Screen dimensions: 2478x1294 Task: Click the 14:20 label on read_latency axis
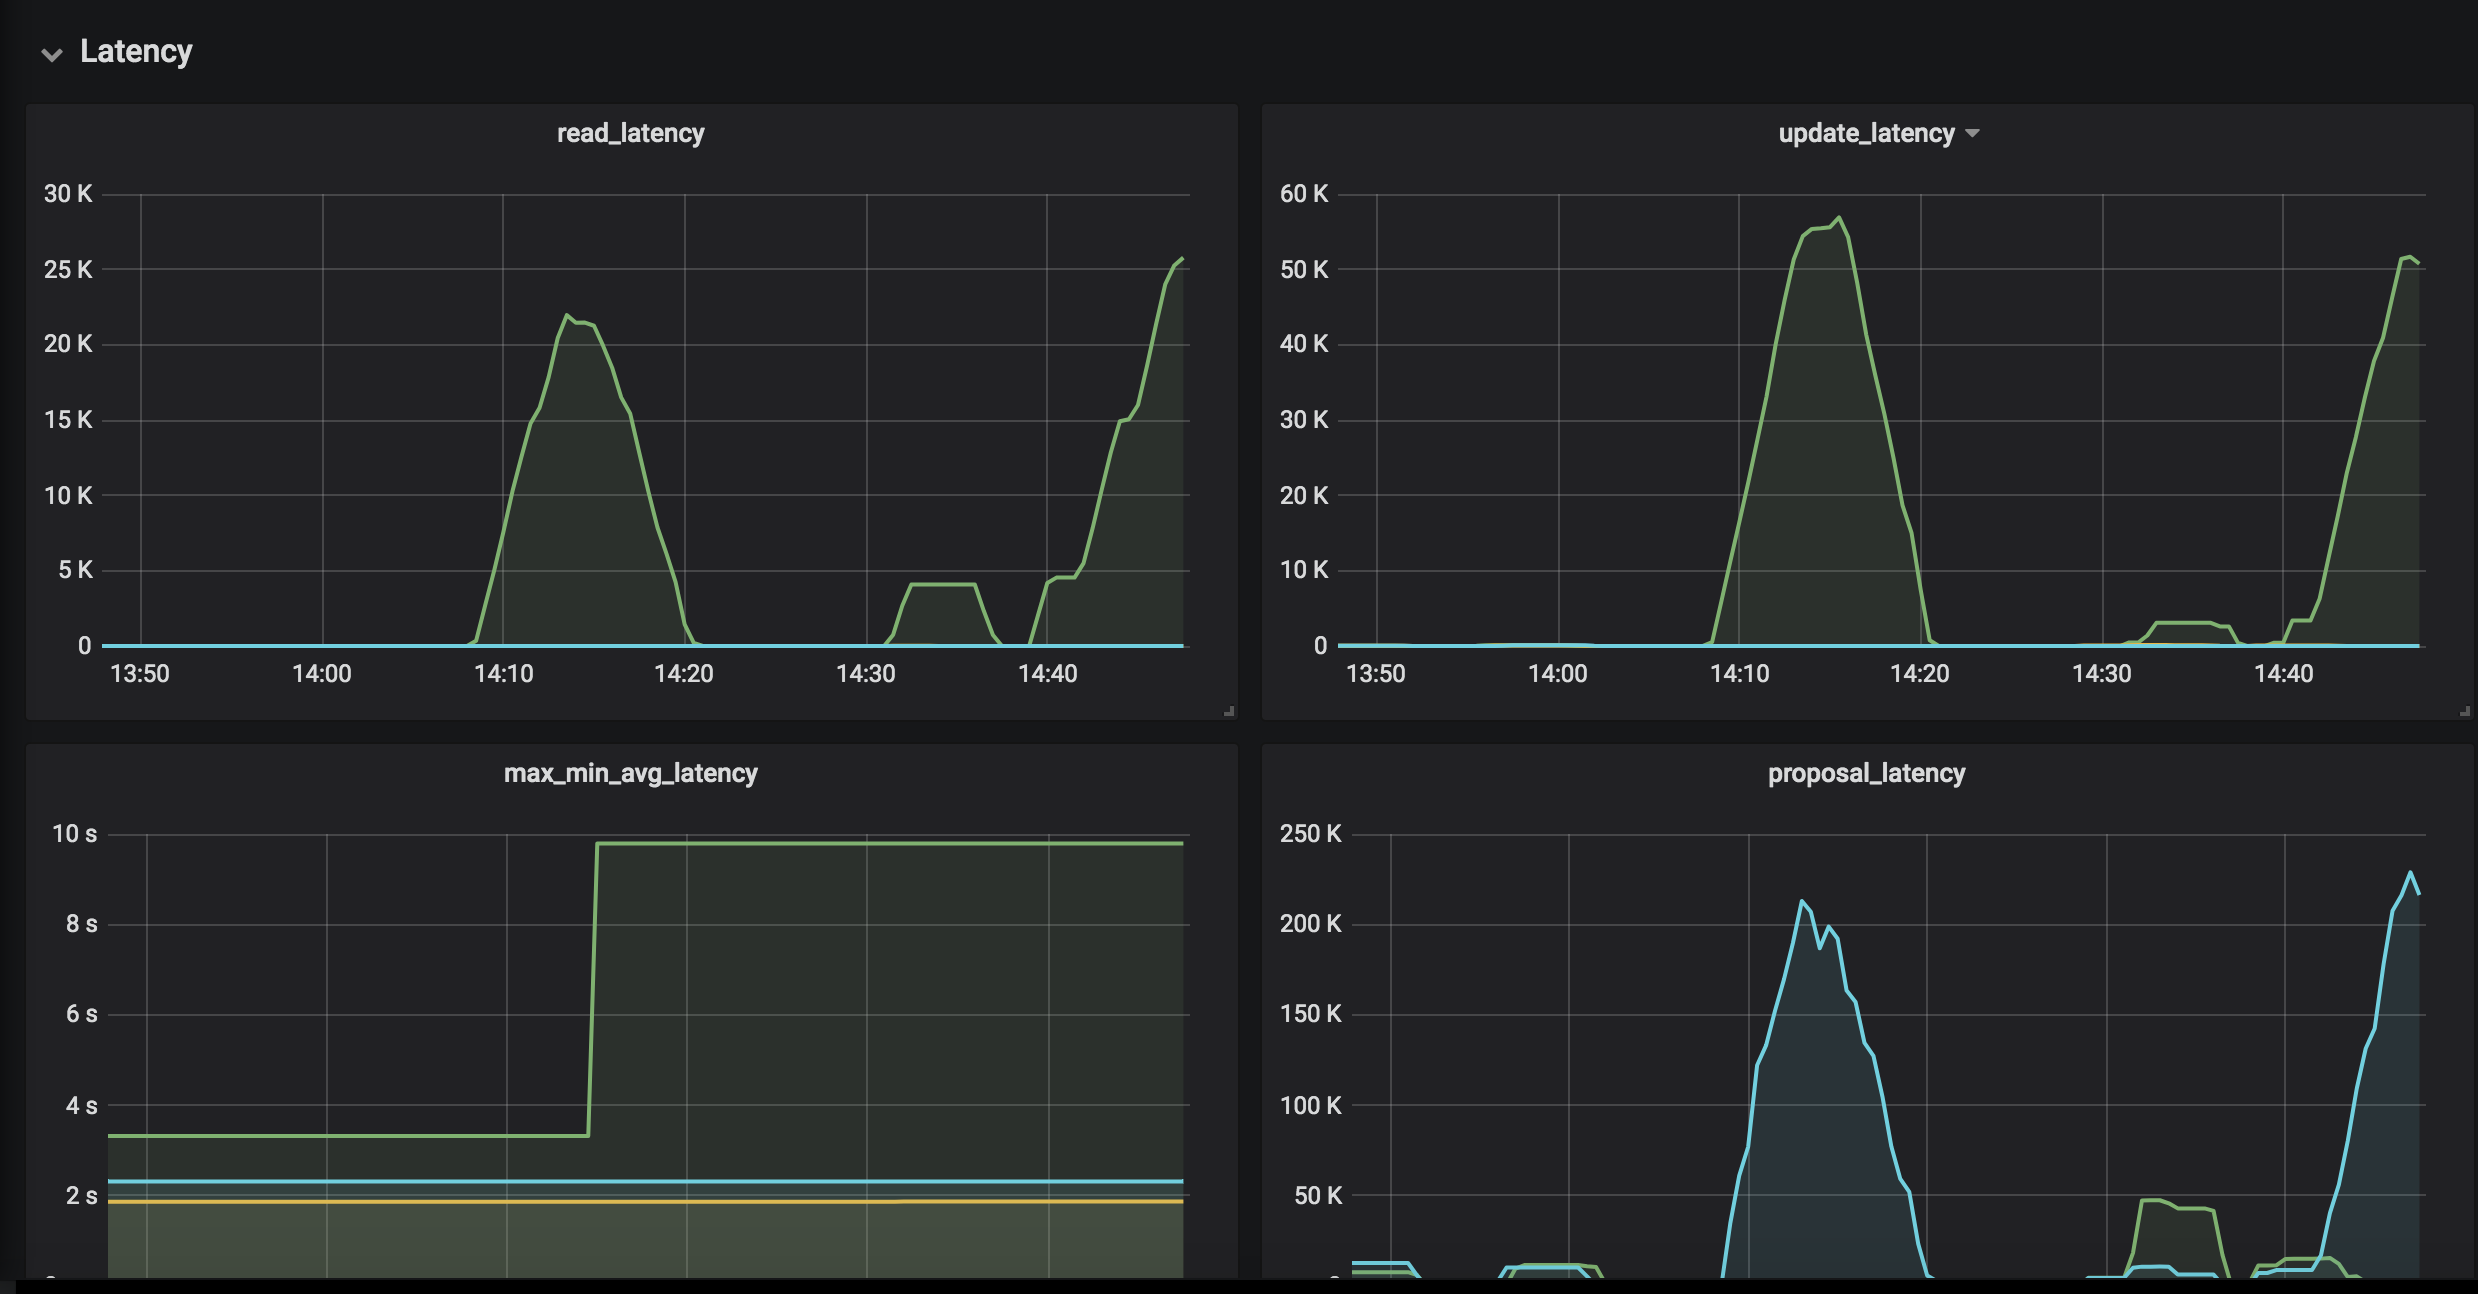pos(684,674)
